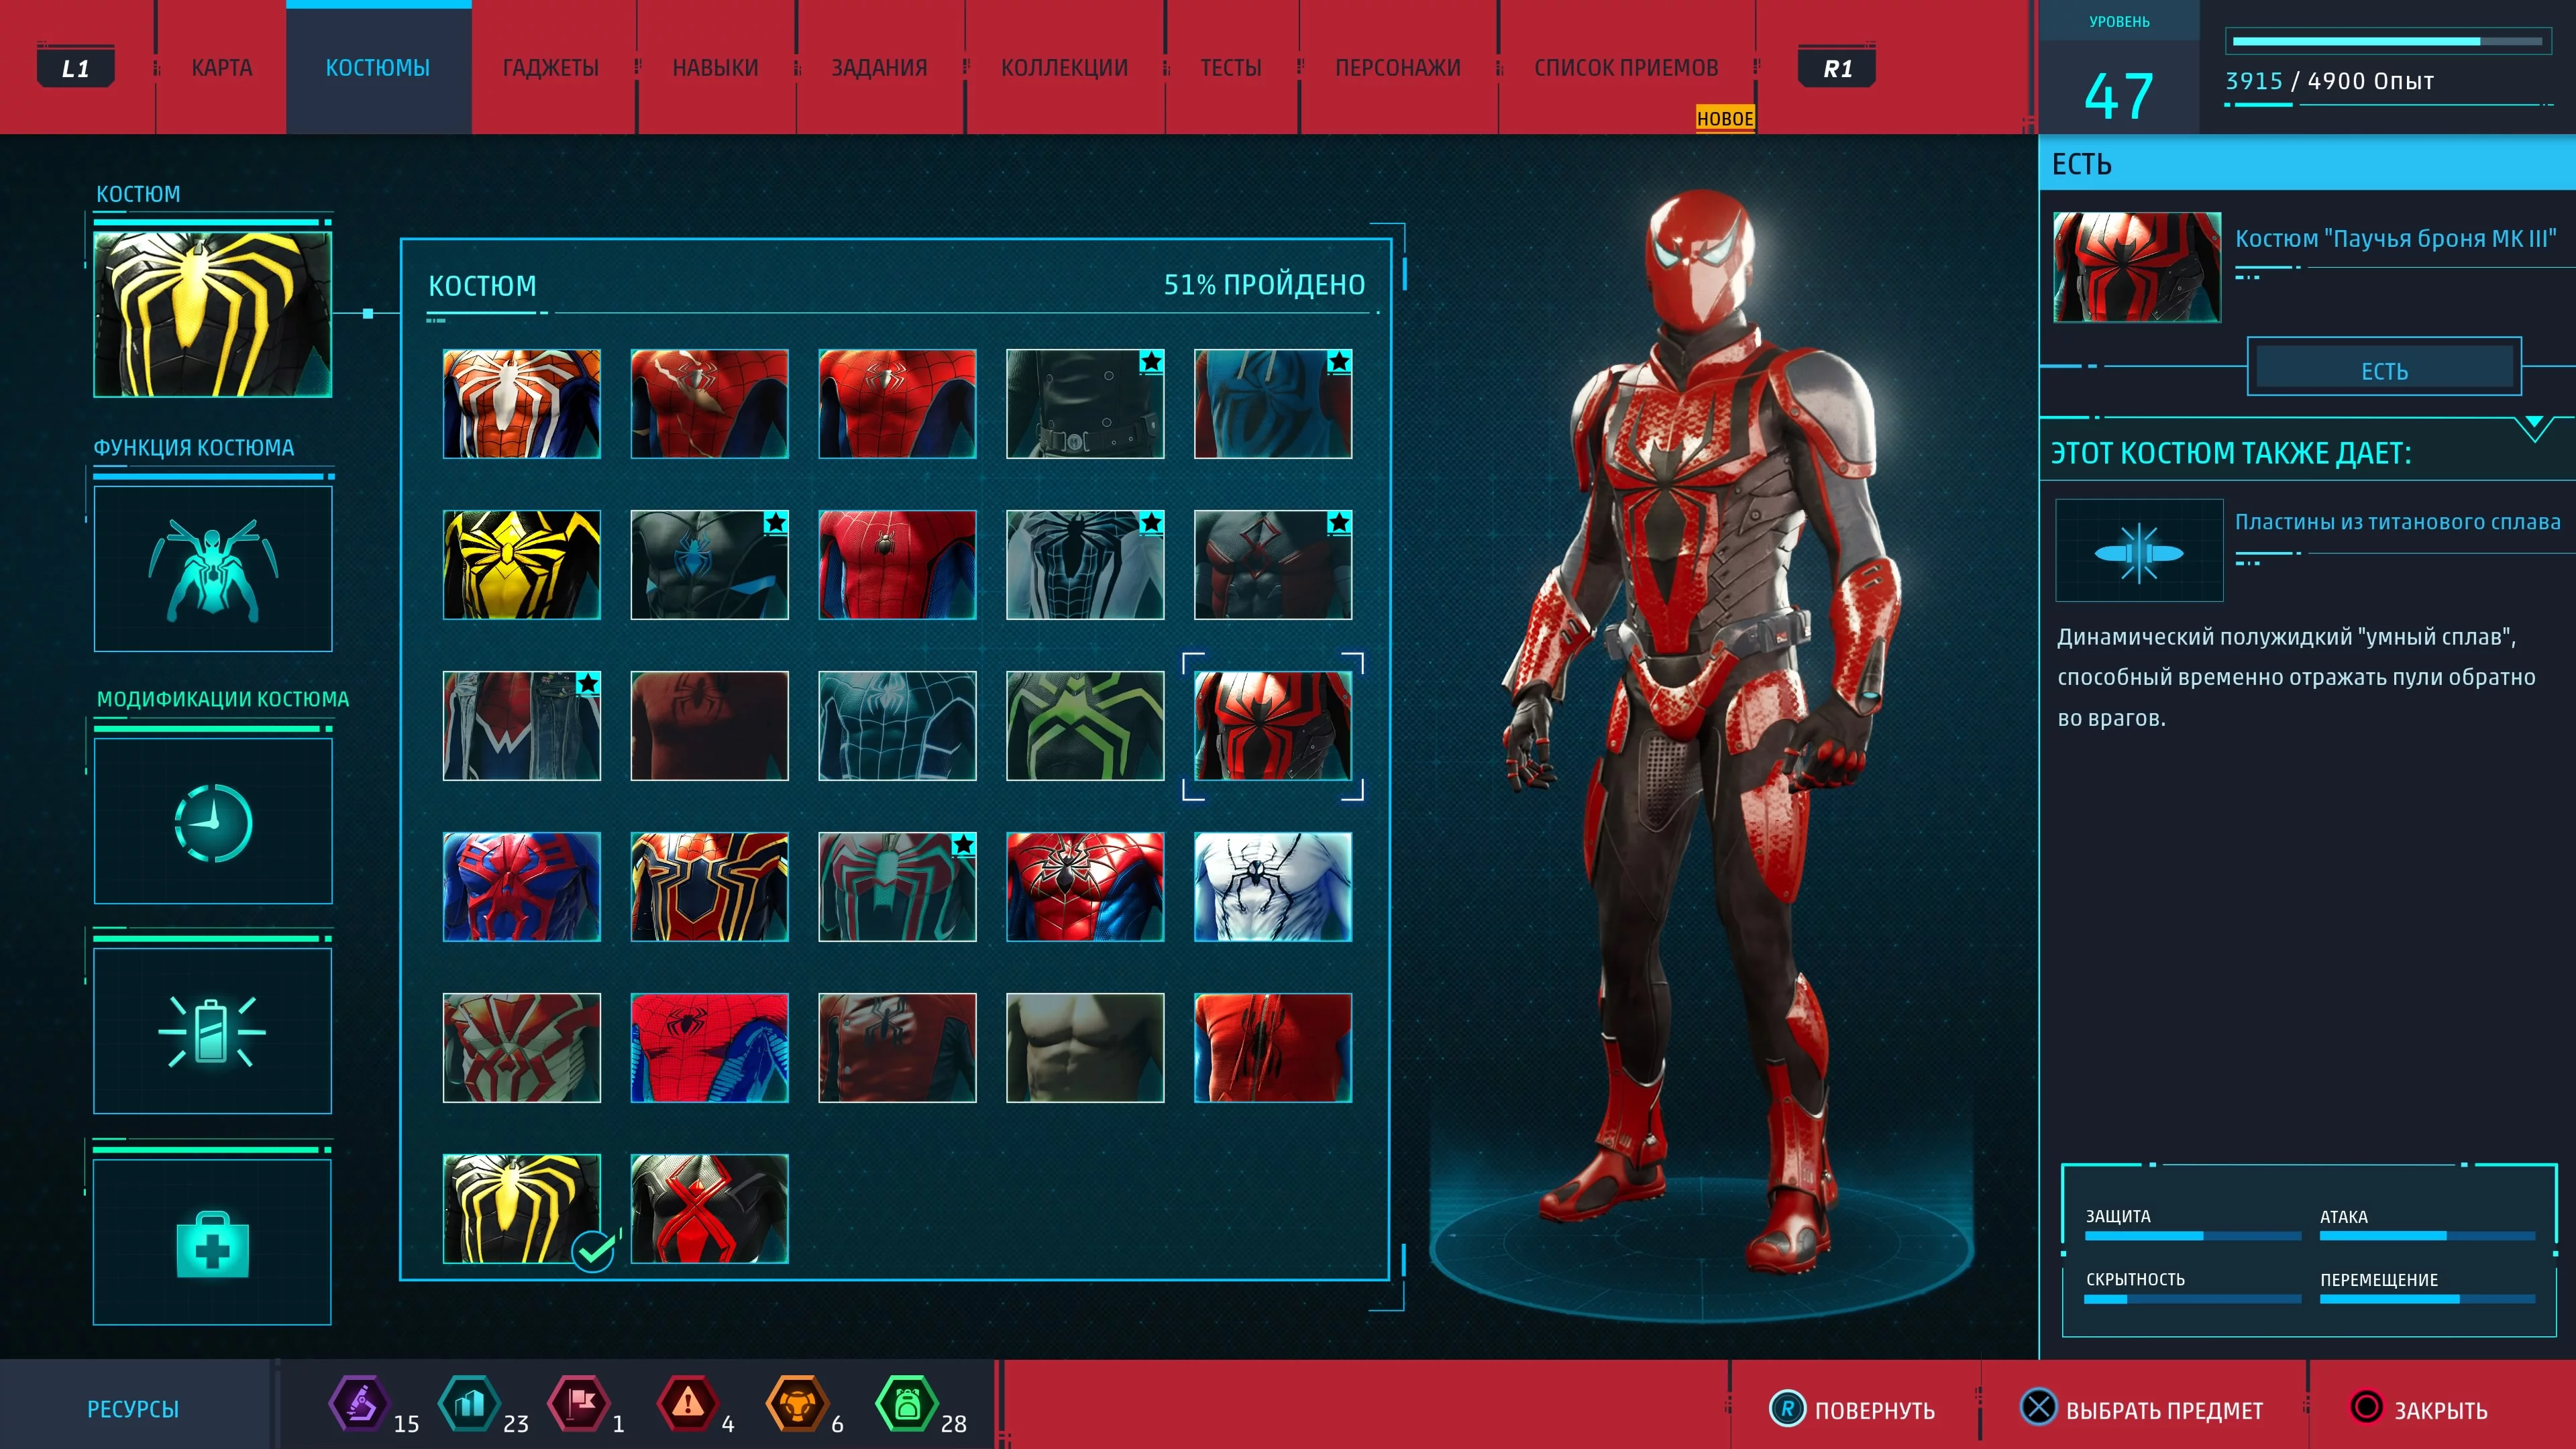Viewport: 2576px width, 1449px height.
Task: Click the titanium alloy plates power icon
Action: (2139, 551)
